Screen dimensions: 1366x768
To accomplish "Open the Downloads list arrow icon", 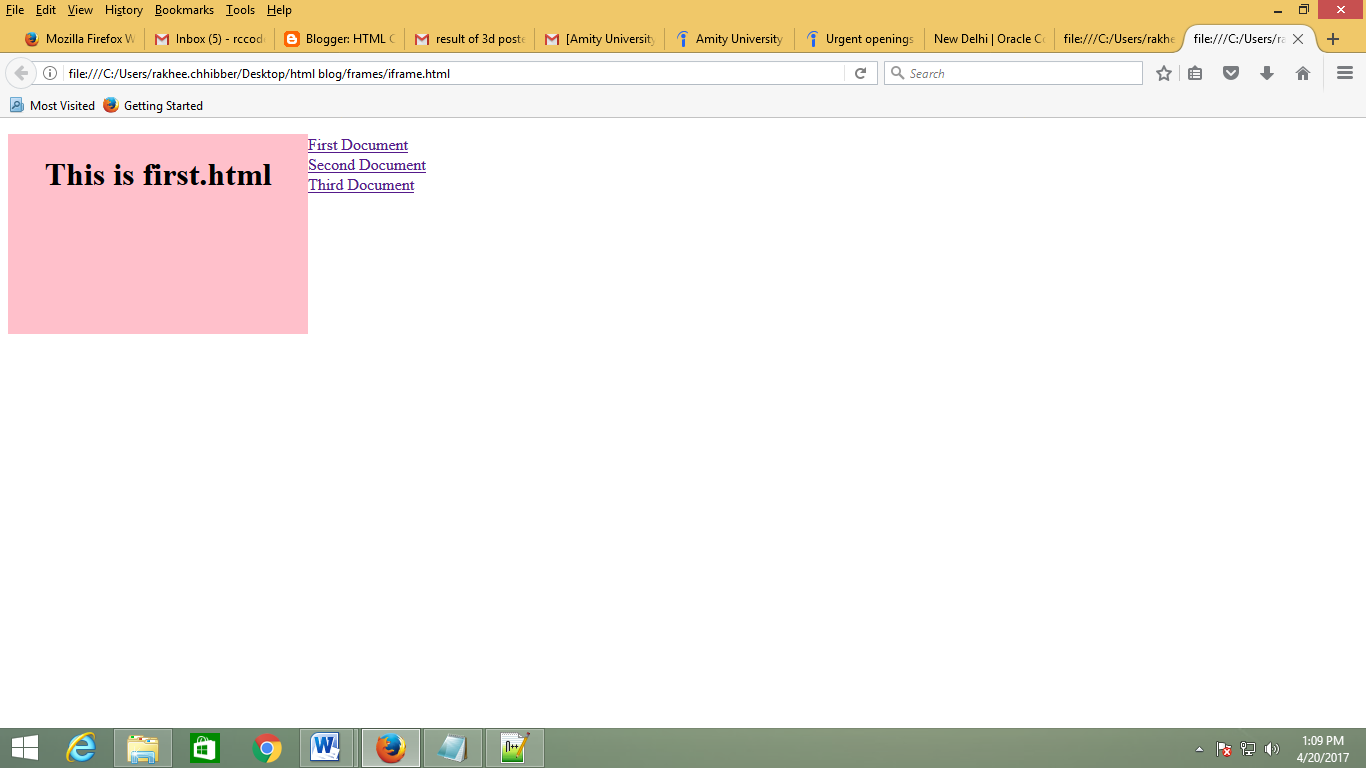I will [x=1267, y=72].
